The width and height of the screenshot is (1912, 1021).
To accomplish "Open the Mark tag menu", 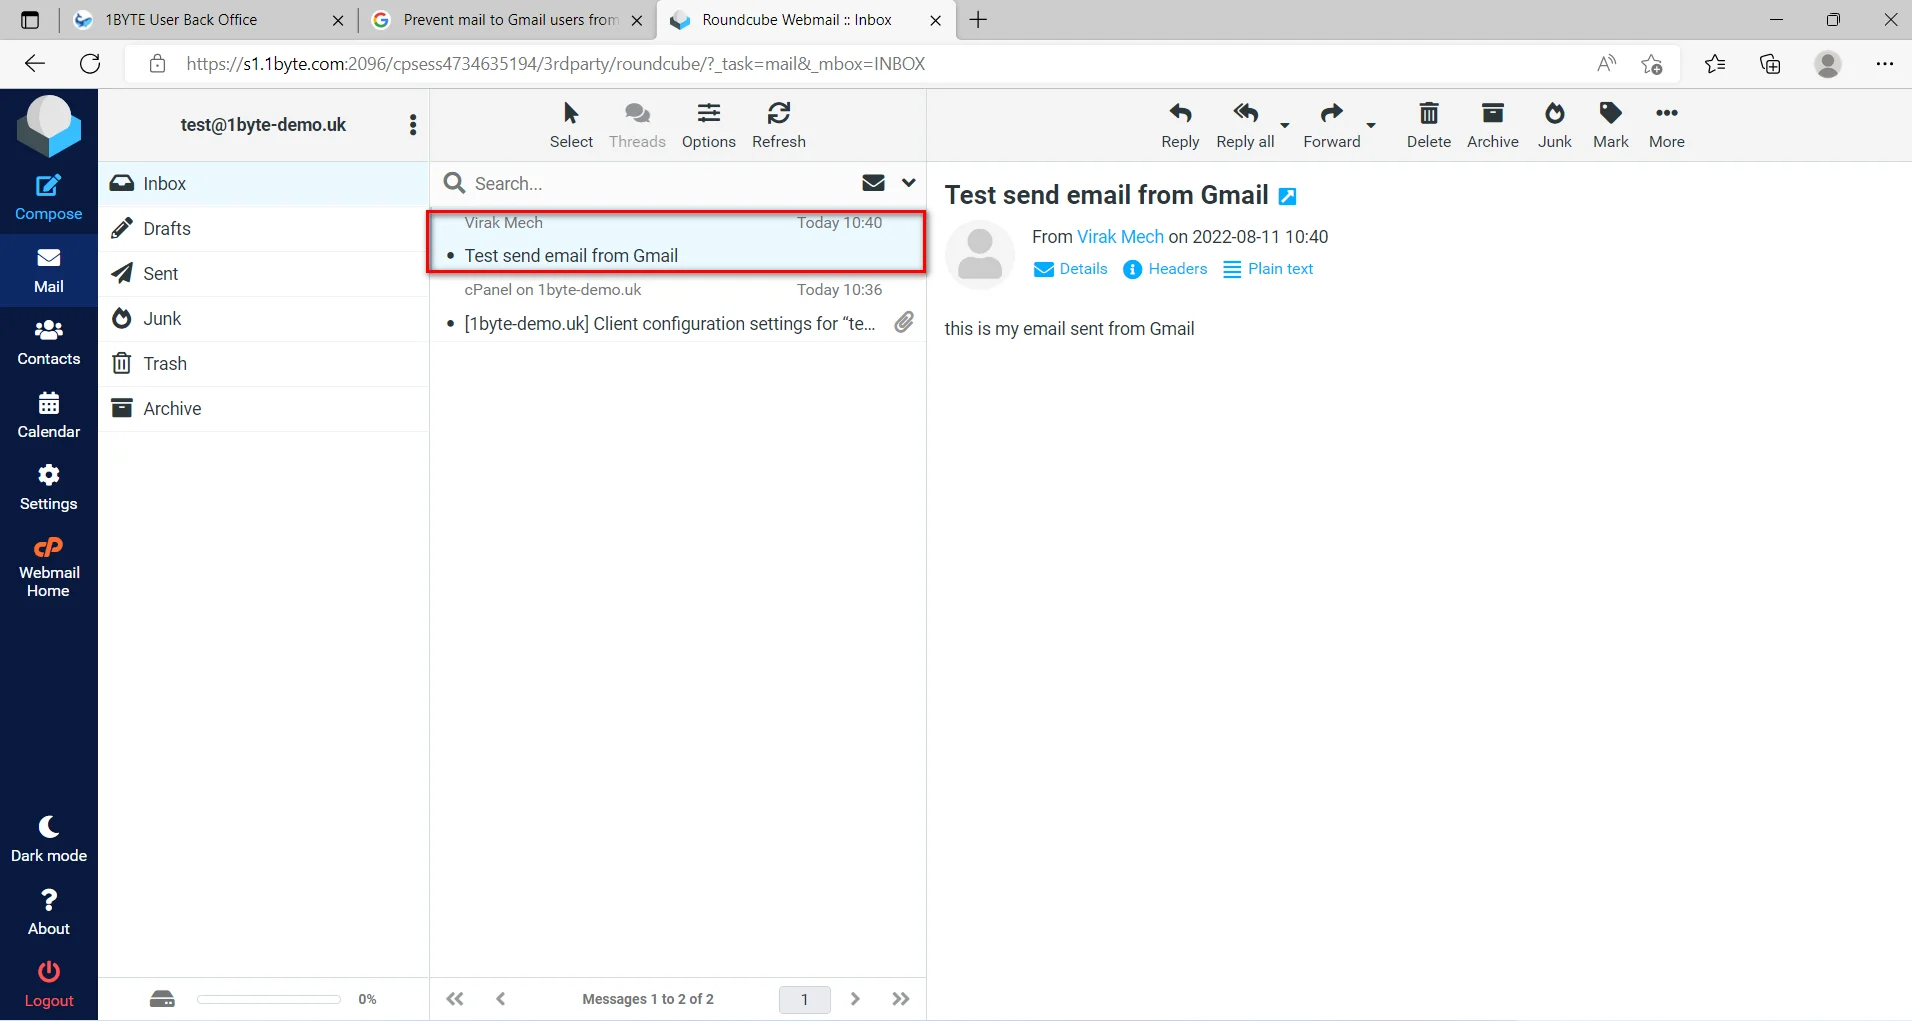I will pyautogui.click(x=1610, y=125).
